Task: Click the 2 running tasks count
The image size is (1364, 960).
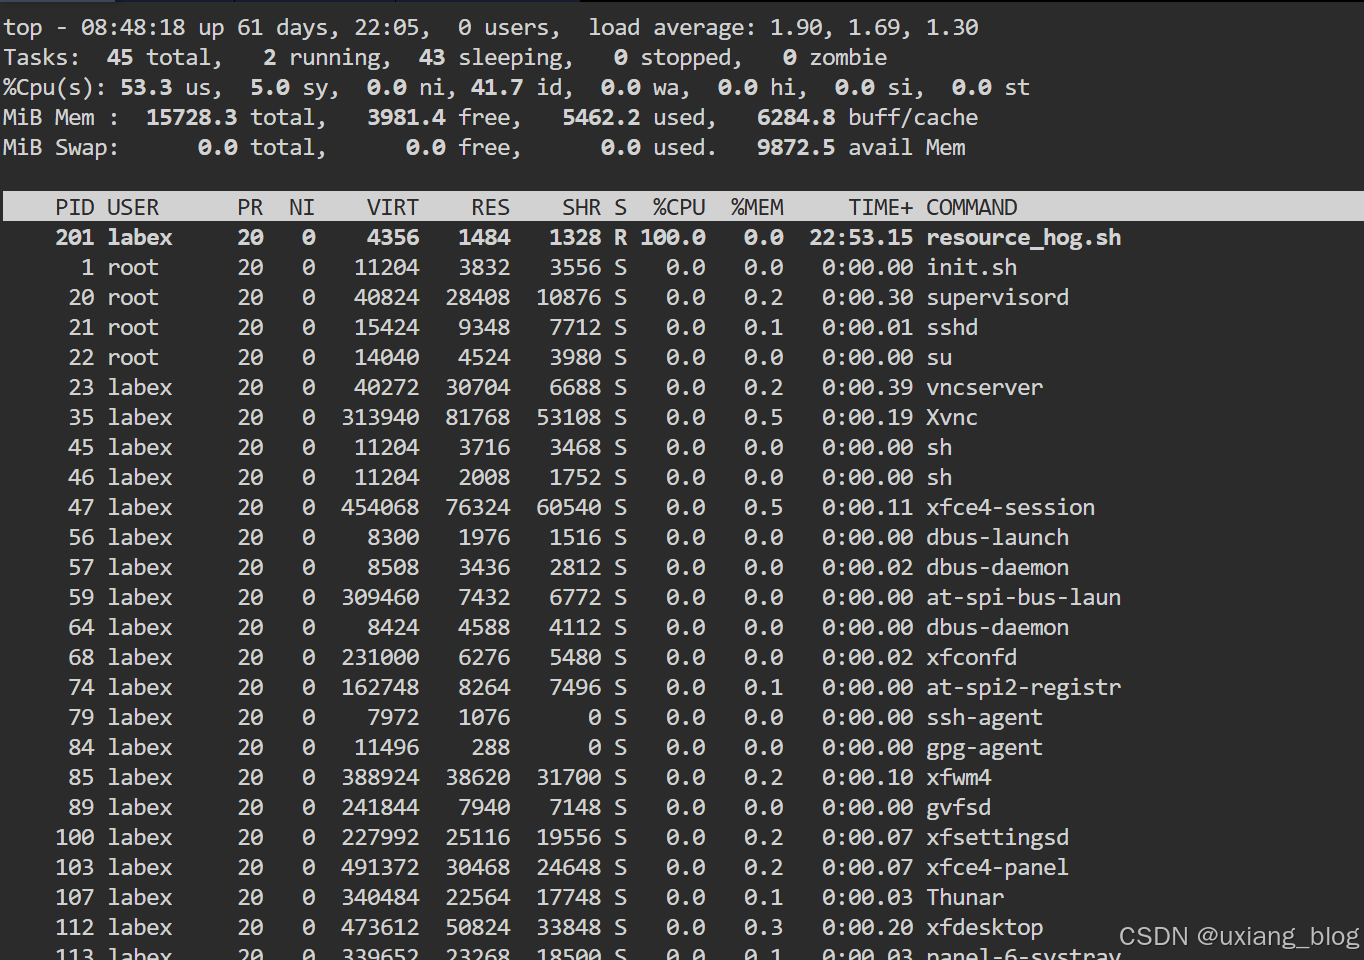Action: pos(270,58)
